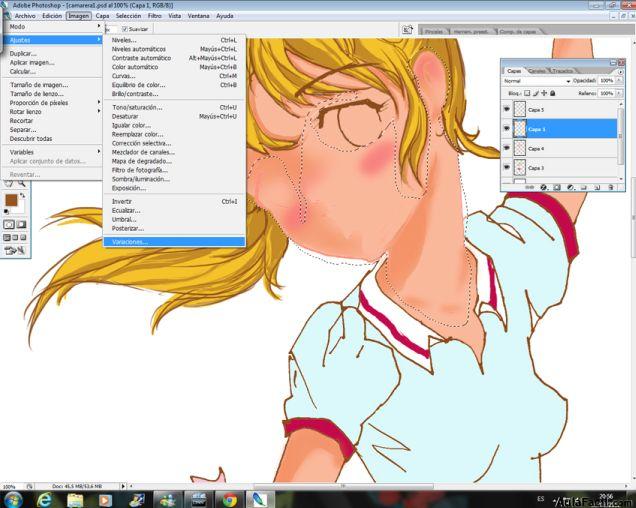Add layer mask button
The image size is (636, 508).
tap(557, 187)
